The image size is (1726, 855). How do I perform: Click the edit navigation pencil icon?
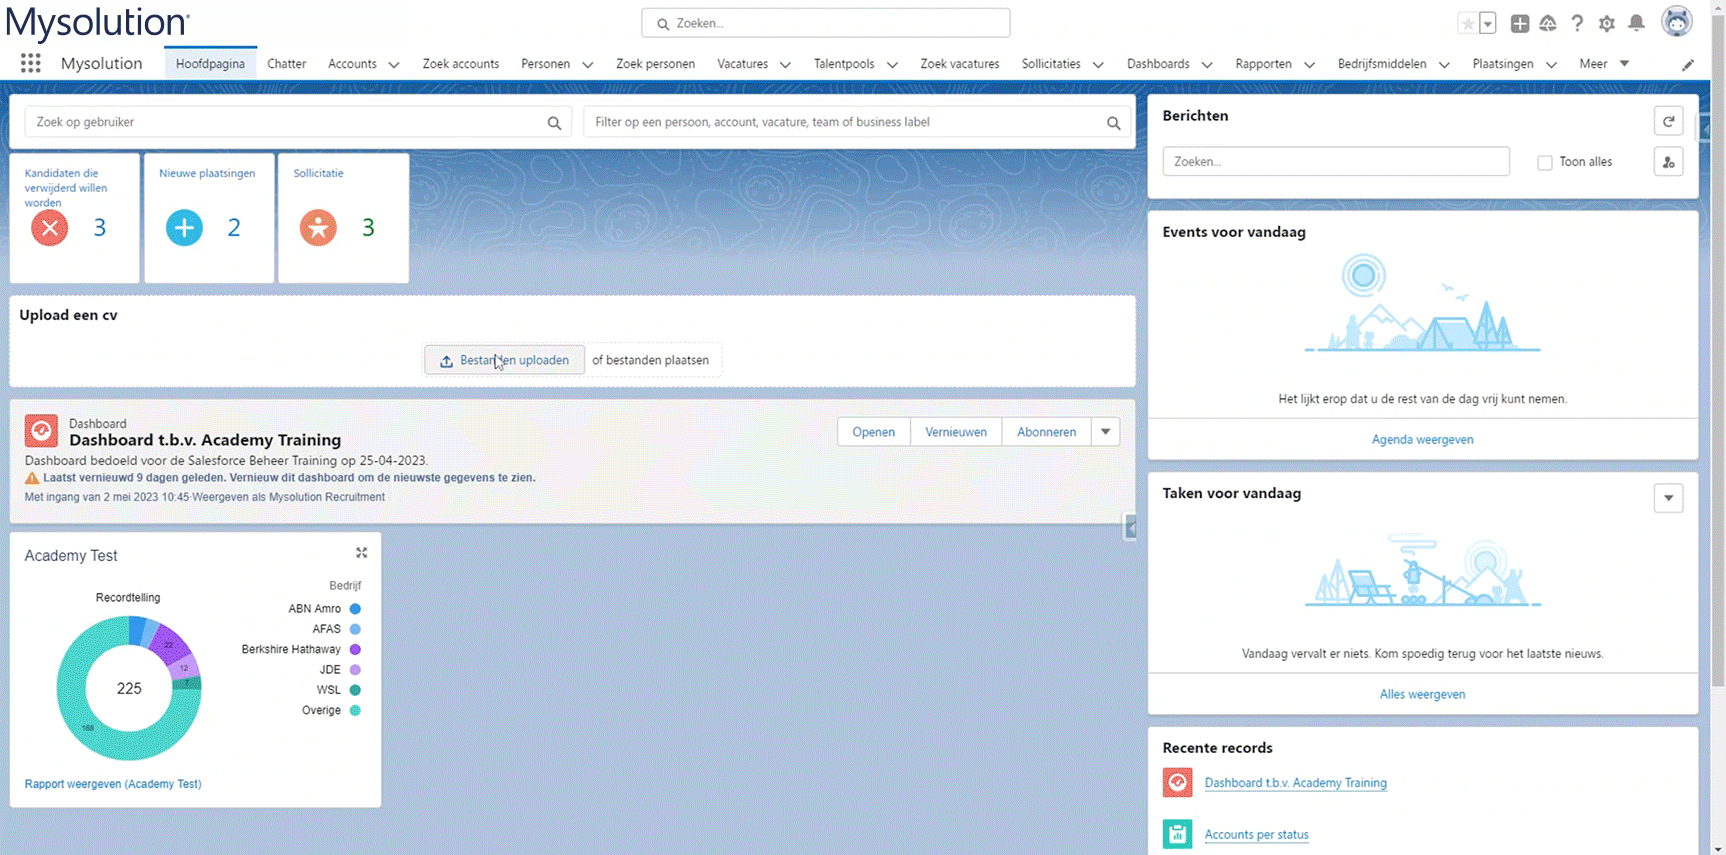click(1688, 65)
